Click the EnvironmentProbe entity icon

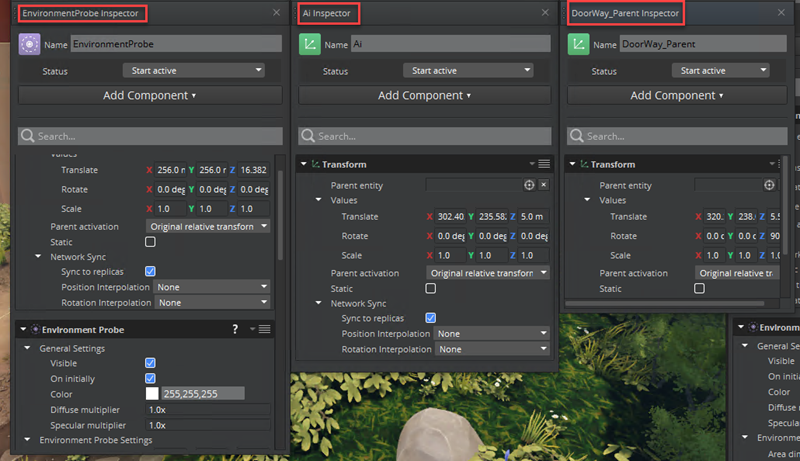30,44
